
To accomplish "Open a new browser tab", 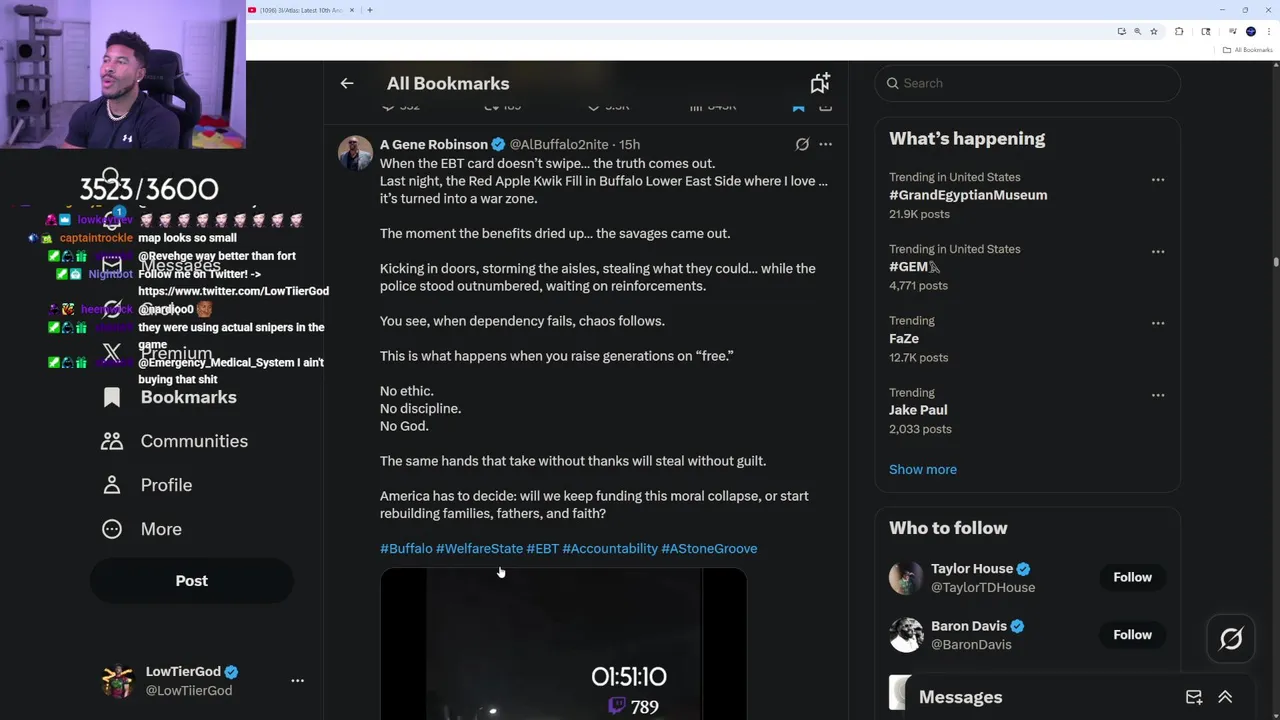I will [370, 10].
